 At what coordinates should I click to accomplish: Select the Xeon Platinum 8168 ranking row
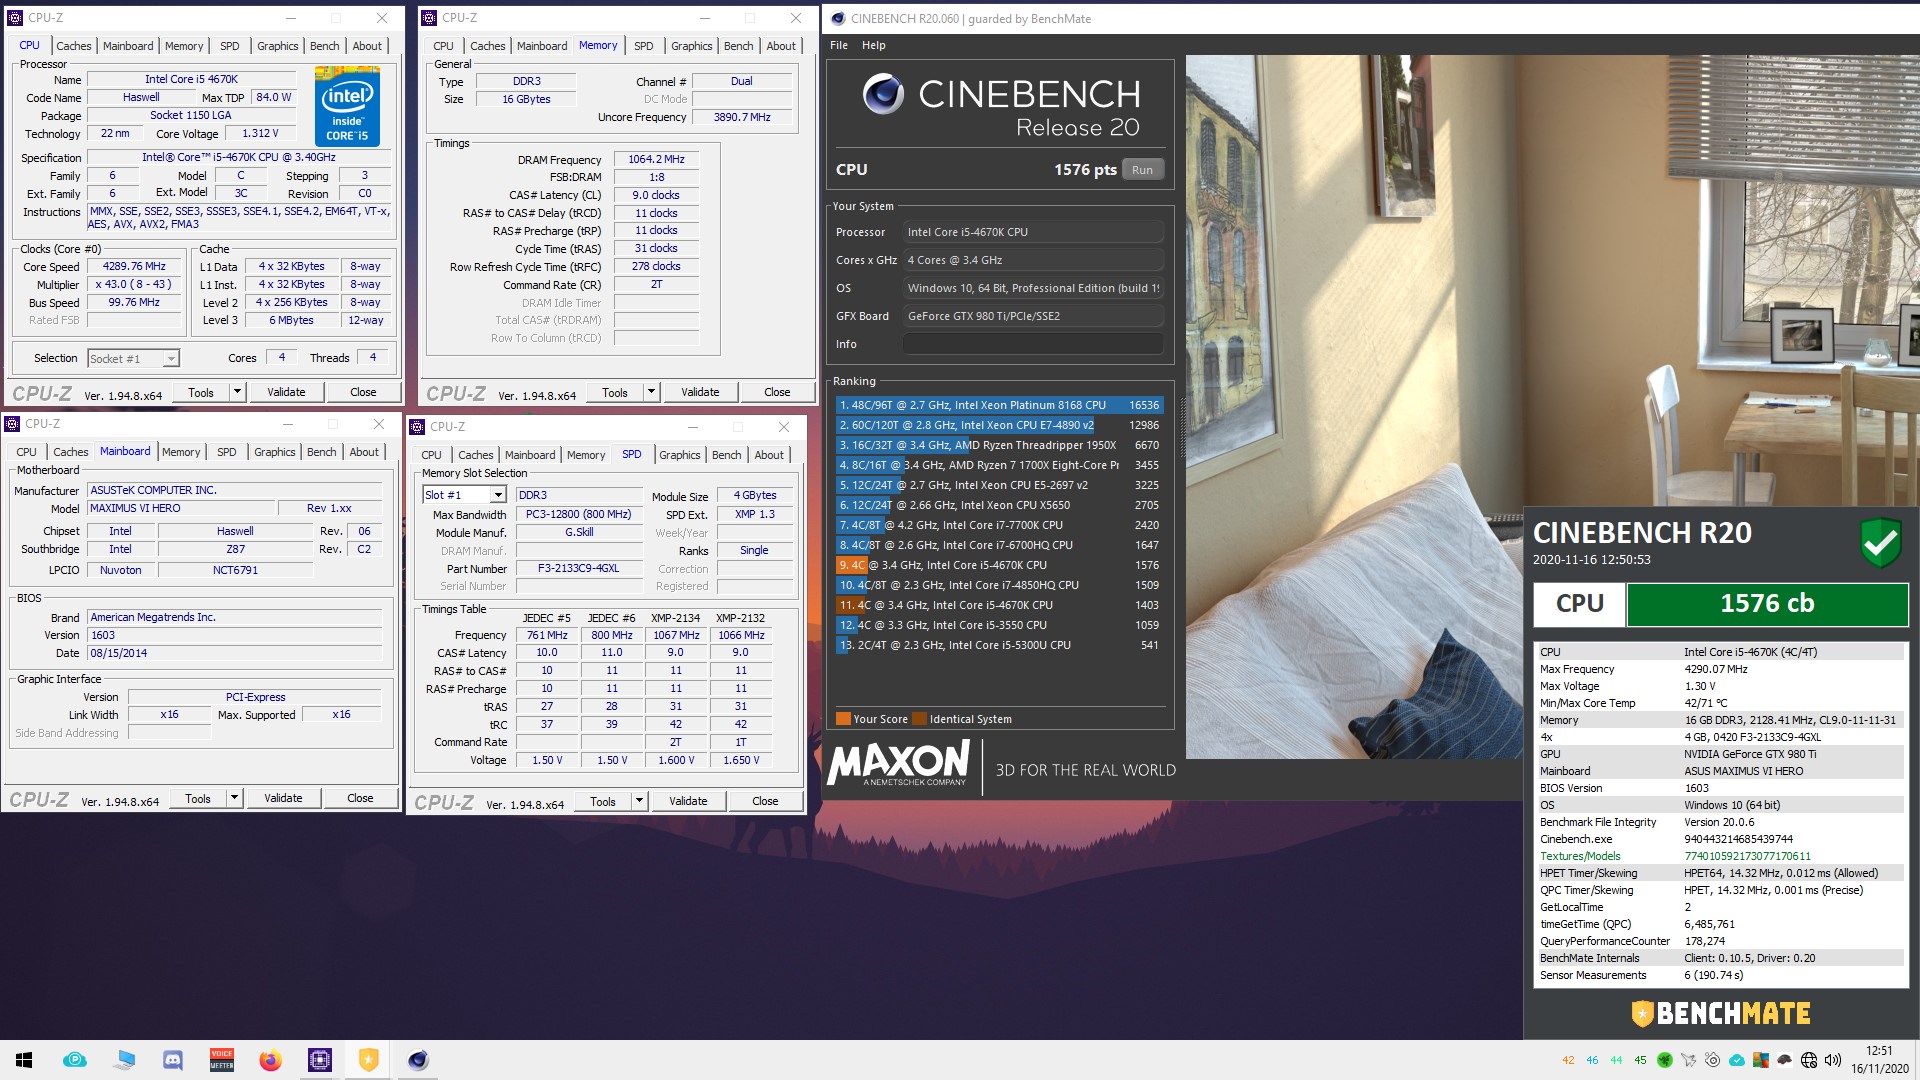(x=999, y=405)
